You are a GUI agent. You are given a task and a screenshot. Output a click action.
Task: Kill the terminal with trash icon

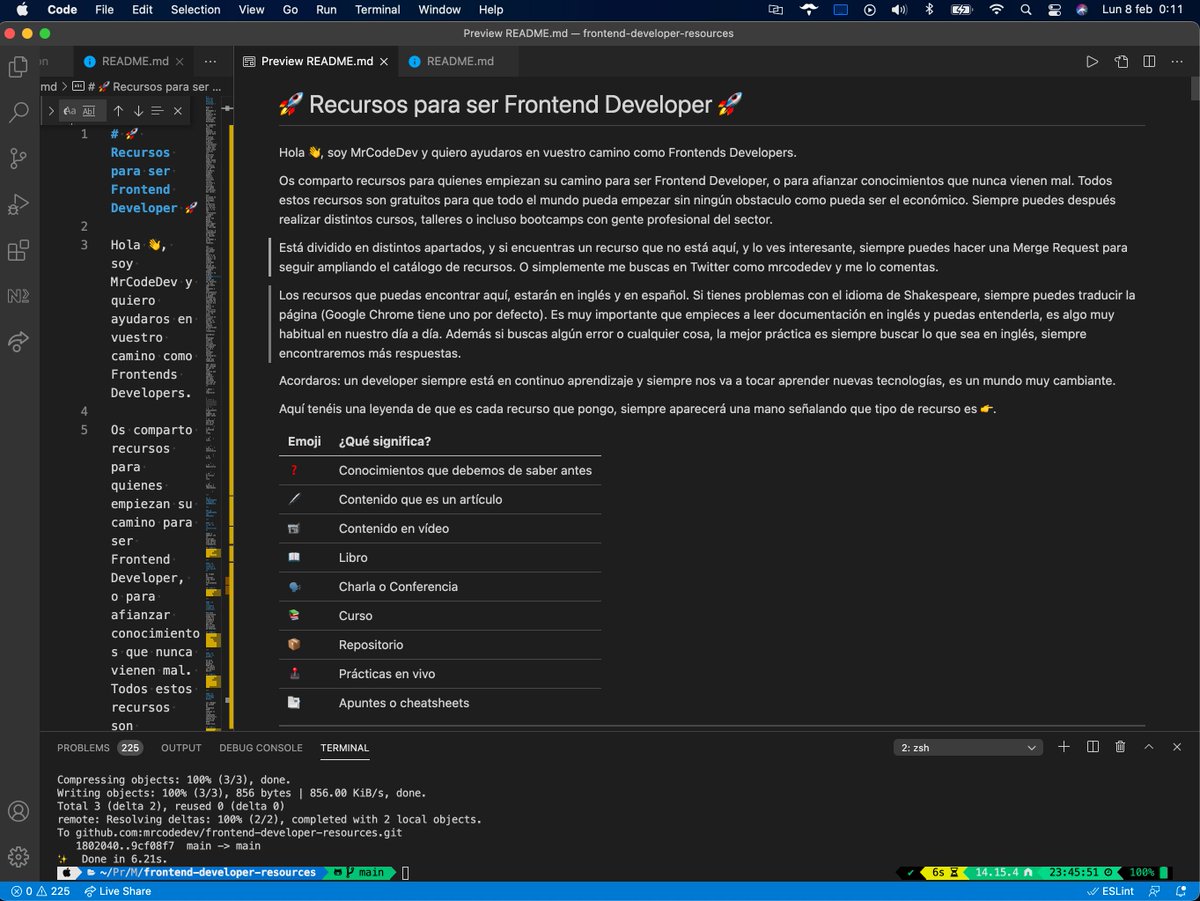point(1120,747)
